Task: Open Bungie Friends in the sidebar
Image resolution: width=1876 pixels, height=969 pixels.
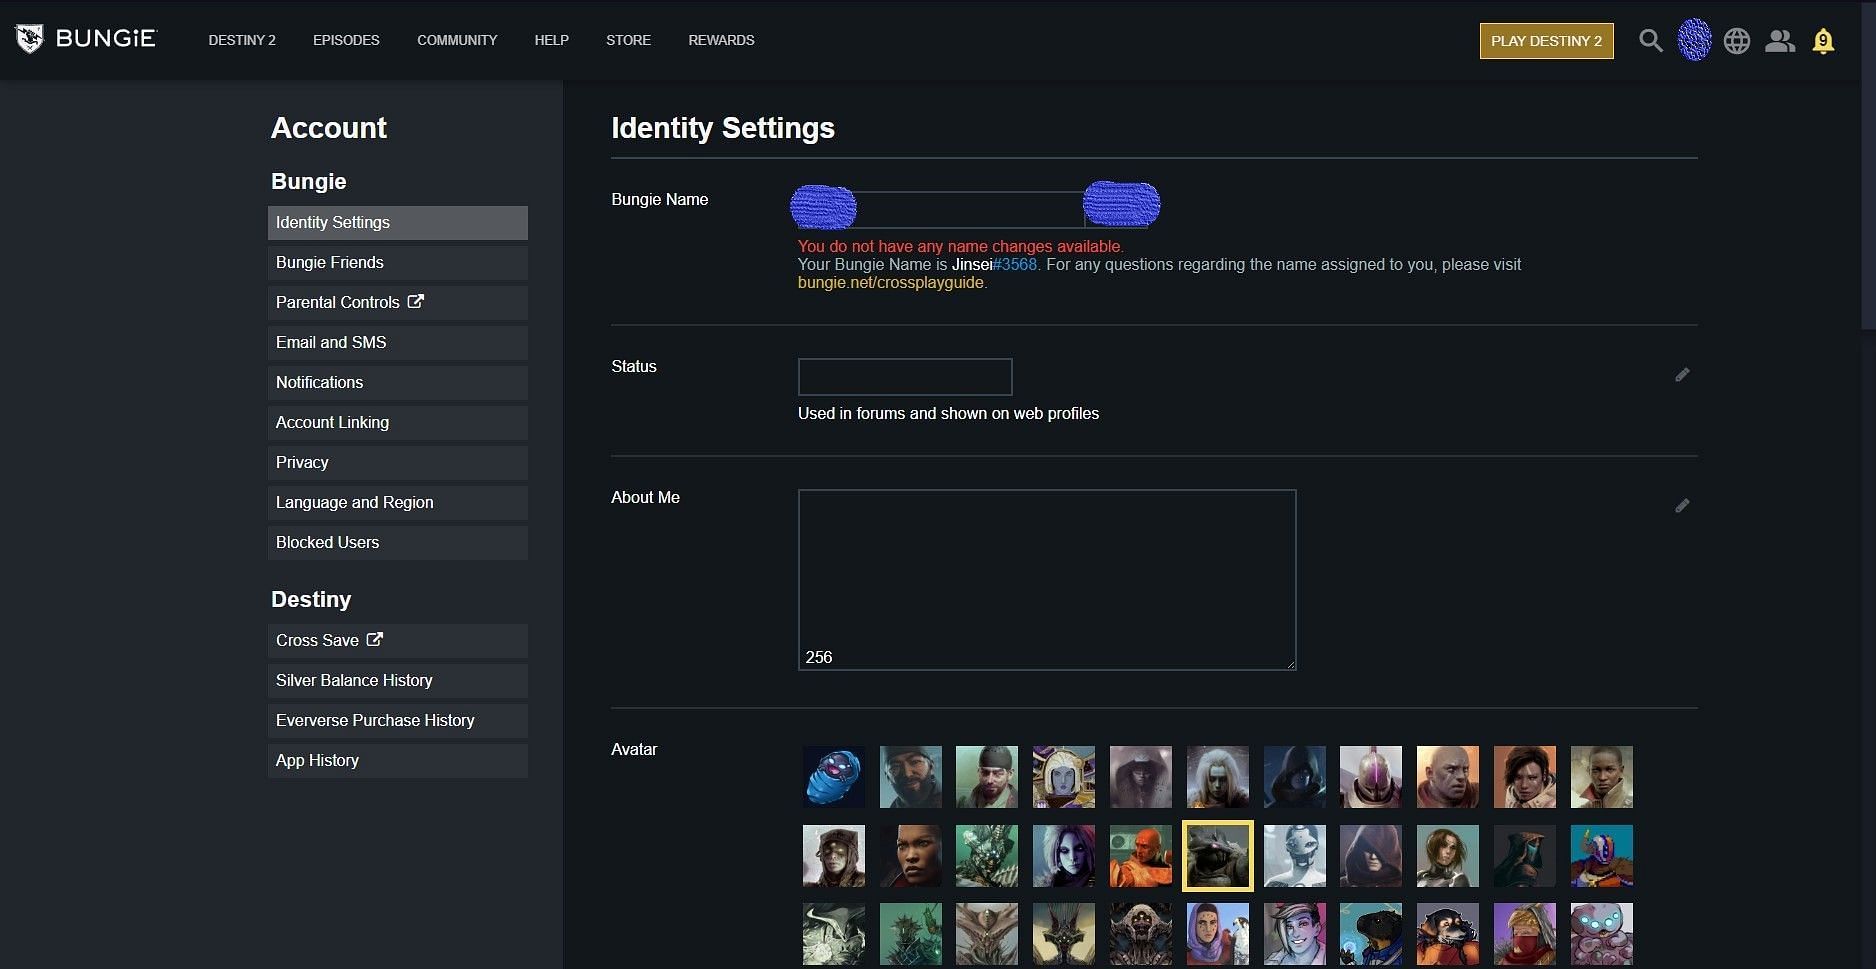Action: [398, 263]
